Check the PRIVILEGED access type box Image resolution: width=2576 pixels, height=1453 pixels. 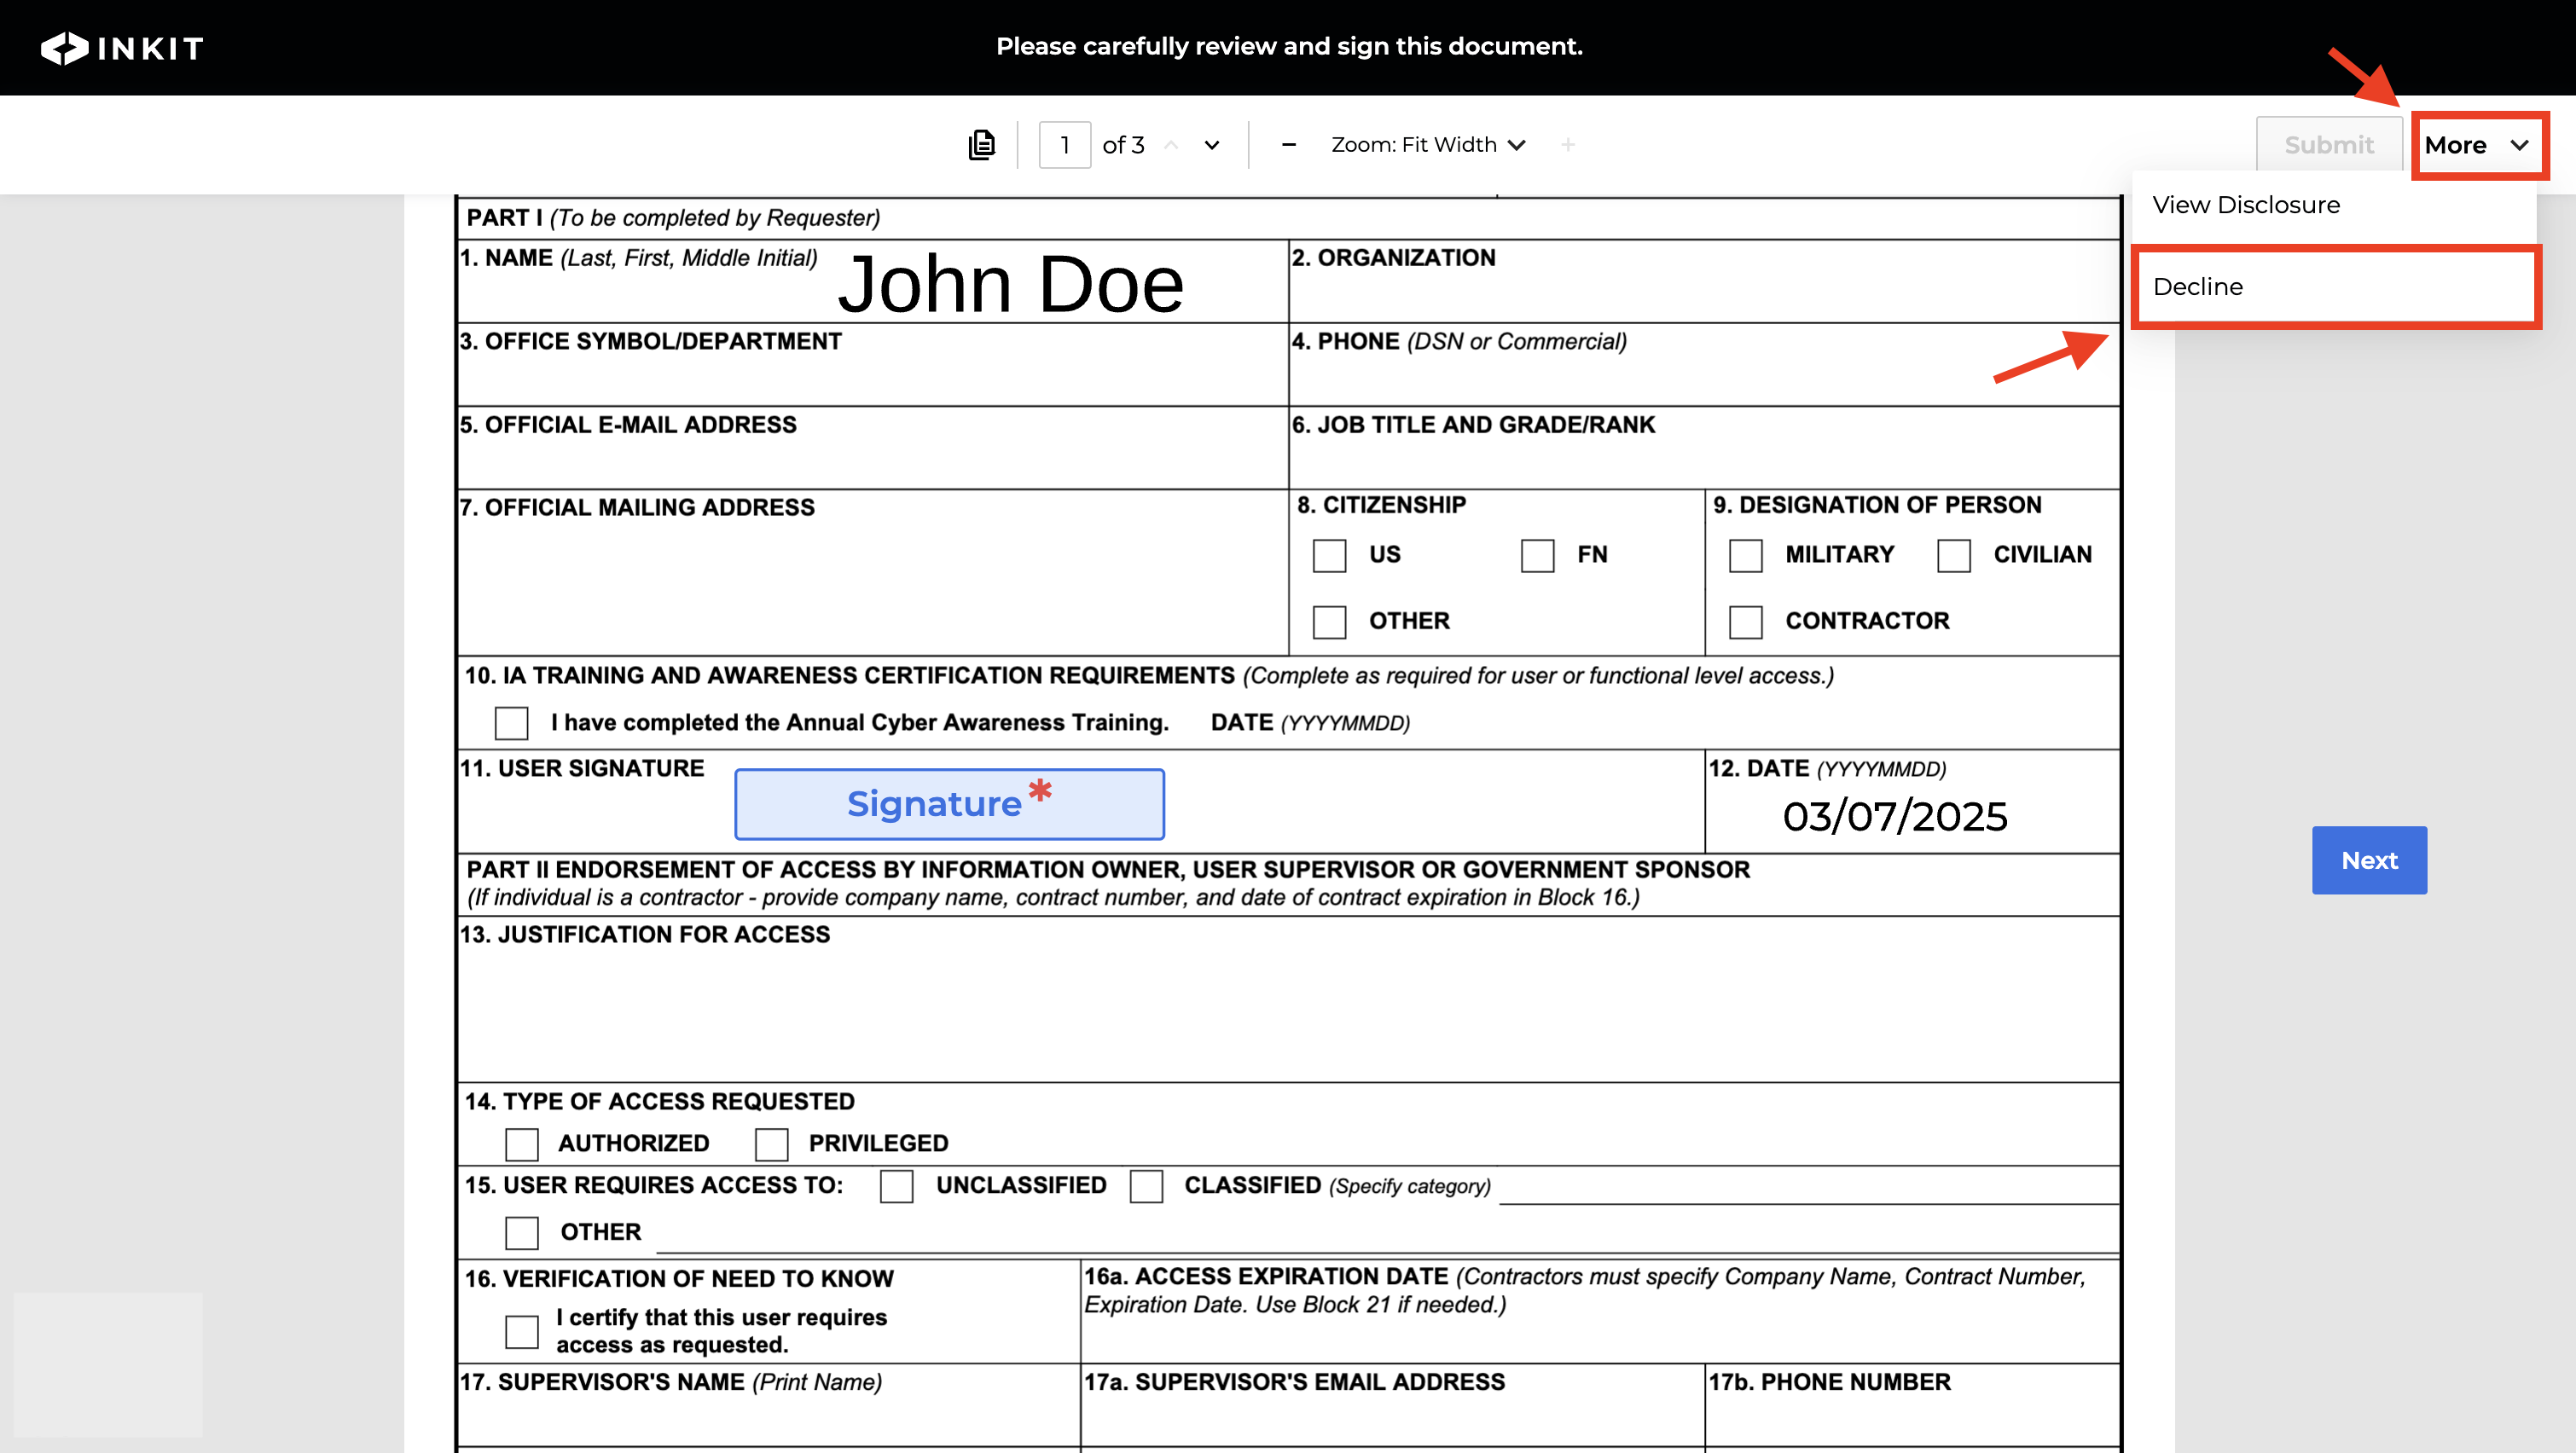pyautogui.click(x=771, y=1143)
